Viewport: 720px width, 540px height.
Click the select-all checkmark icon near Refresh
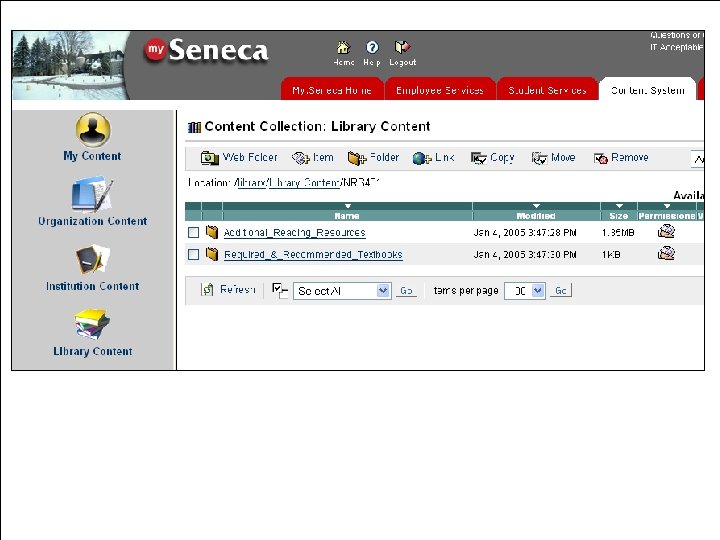[280, 290]
